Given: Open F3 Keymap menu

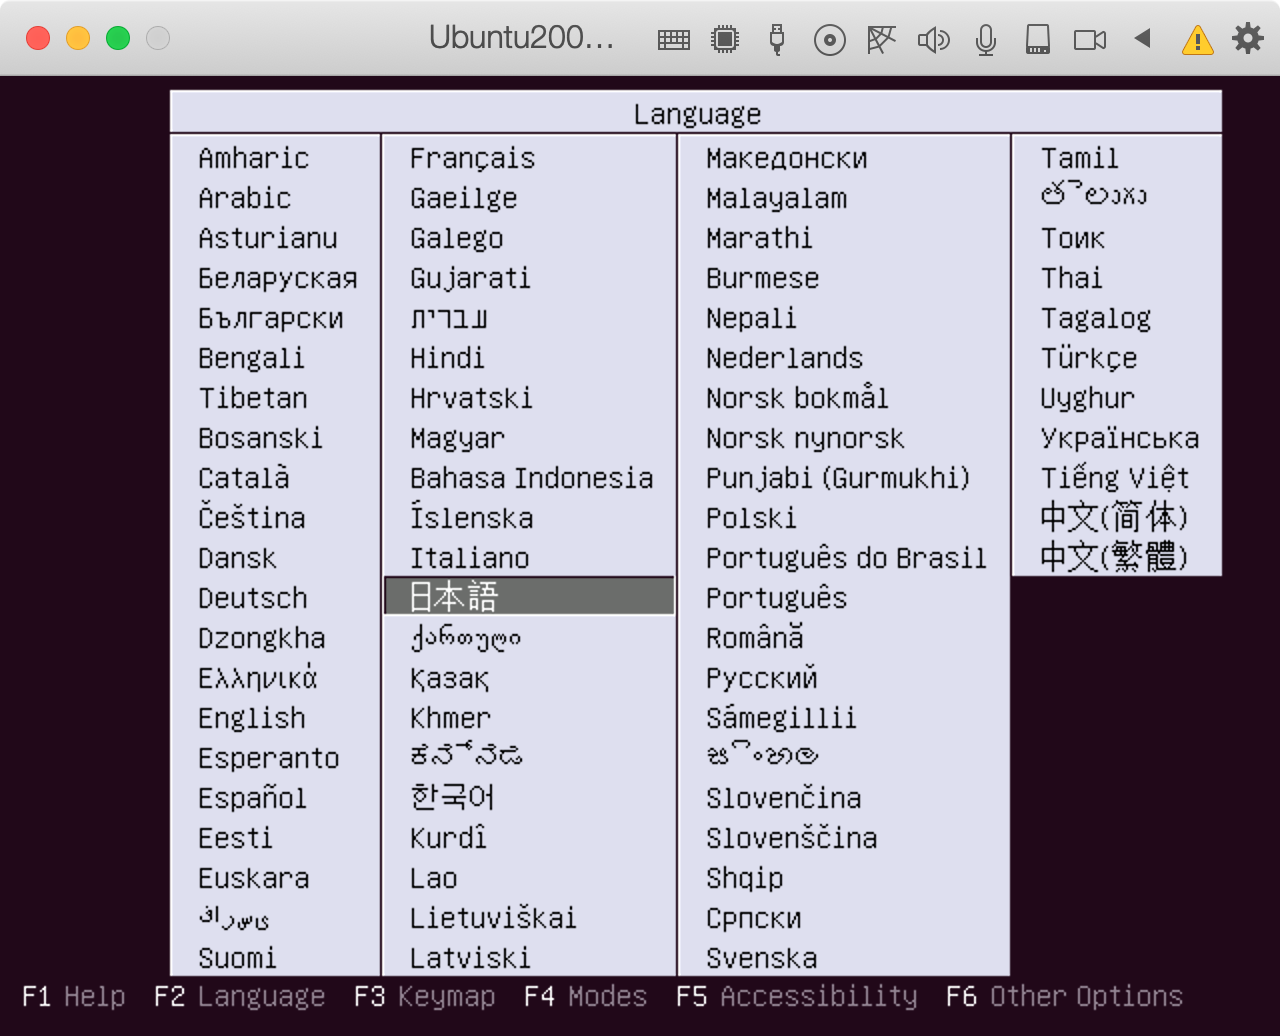Looking at the screenshot, I should (425, 997).
